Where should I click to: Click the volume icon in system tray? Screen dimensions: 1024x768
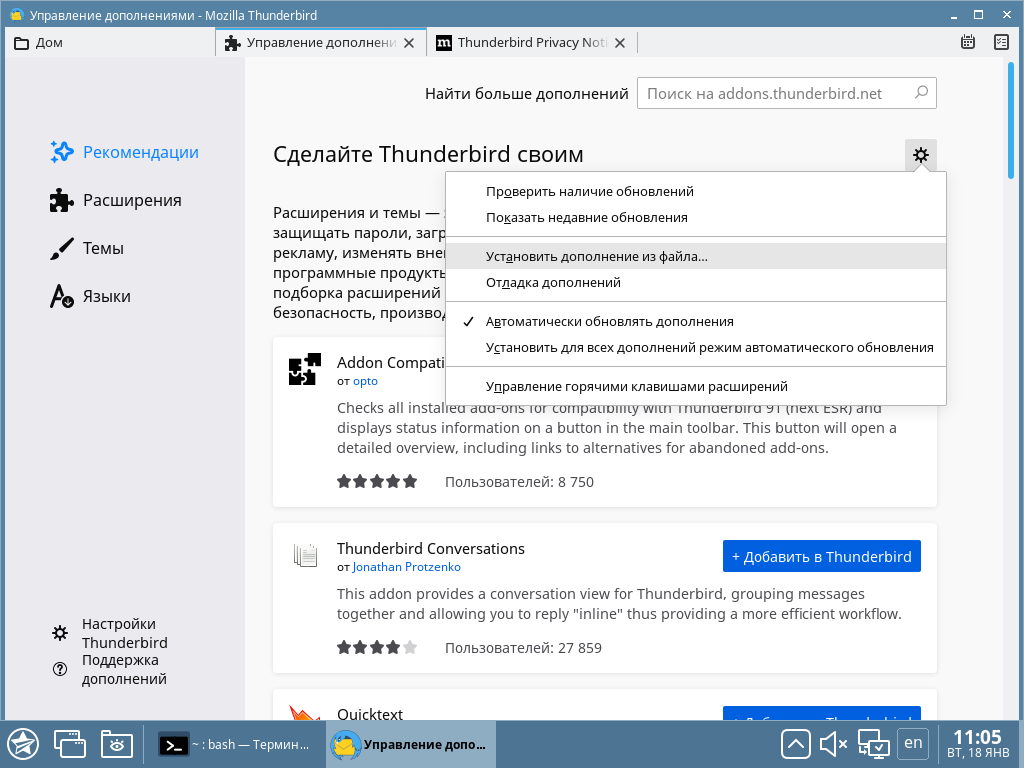click(x=832, y=744)
